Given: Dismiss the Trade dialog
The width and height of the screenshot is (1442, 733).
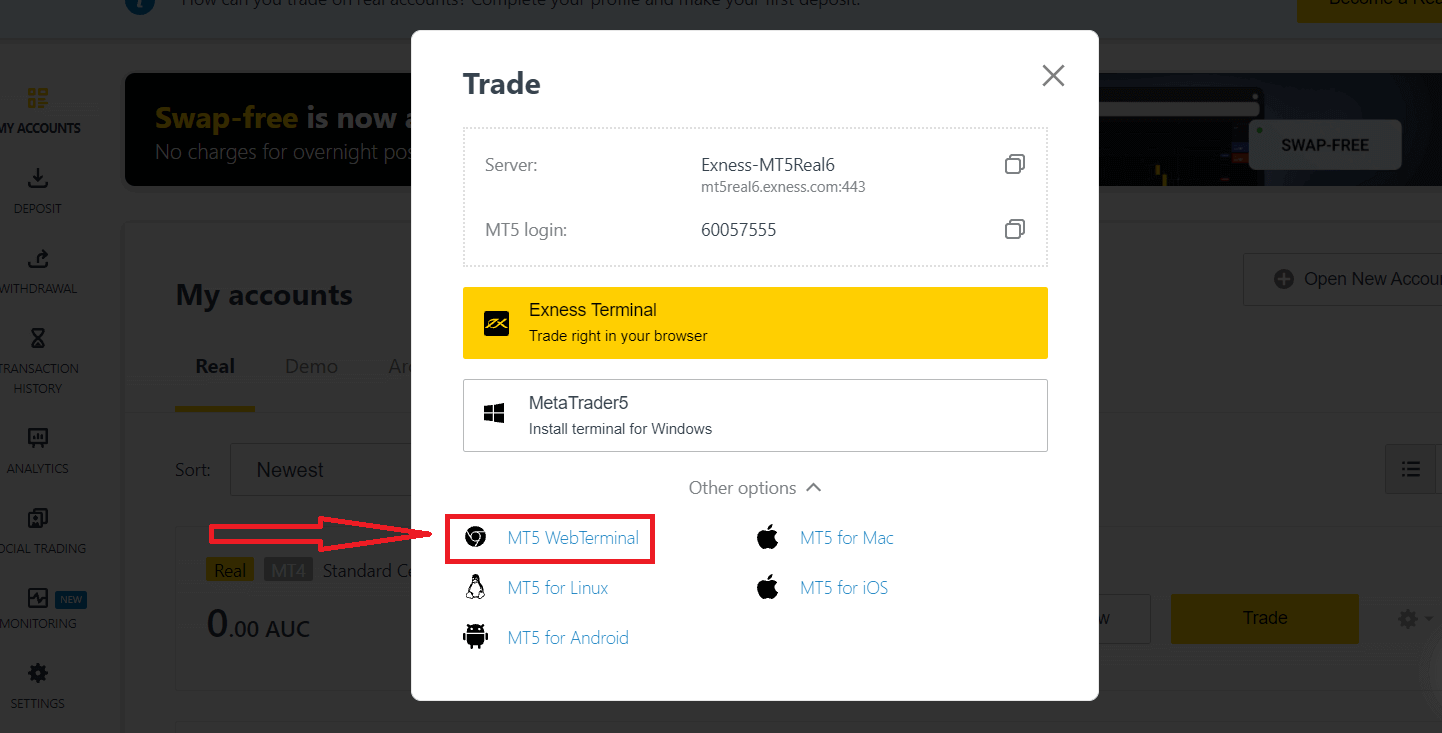Looking at the screenshot, I should (x=1053, y=75).
